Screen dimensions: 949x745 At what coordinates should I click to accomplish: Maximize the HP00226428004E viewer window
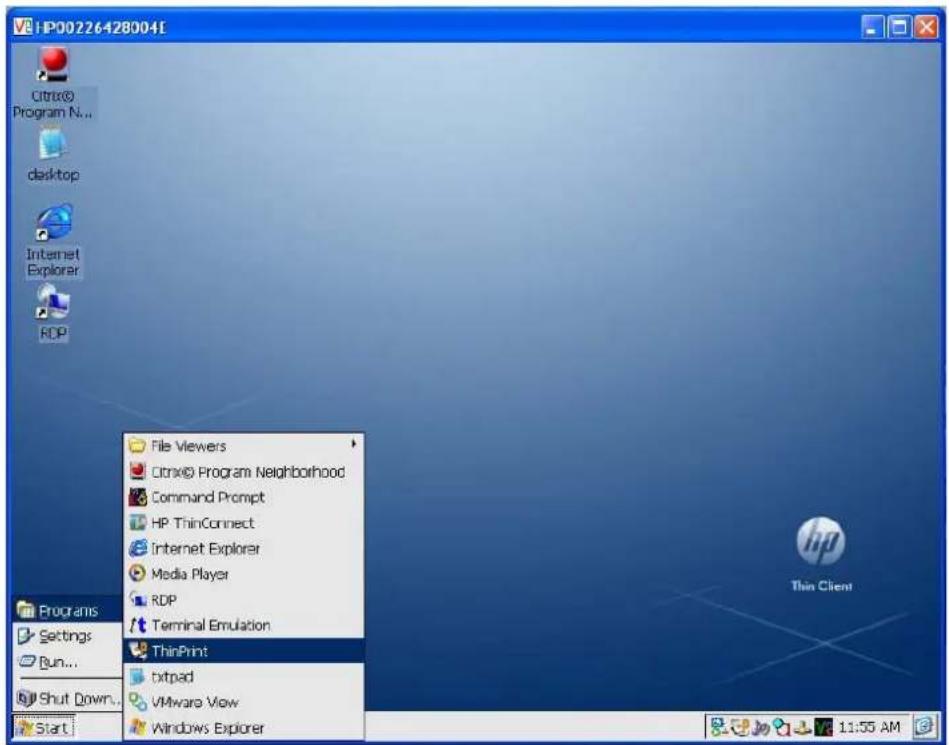[x=900, y=27]
